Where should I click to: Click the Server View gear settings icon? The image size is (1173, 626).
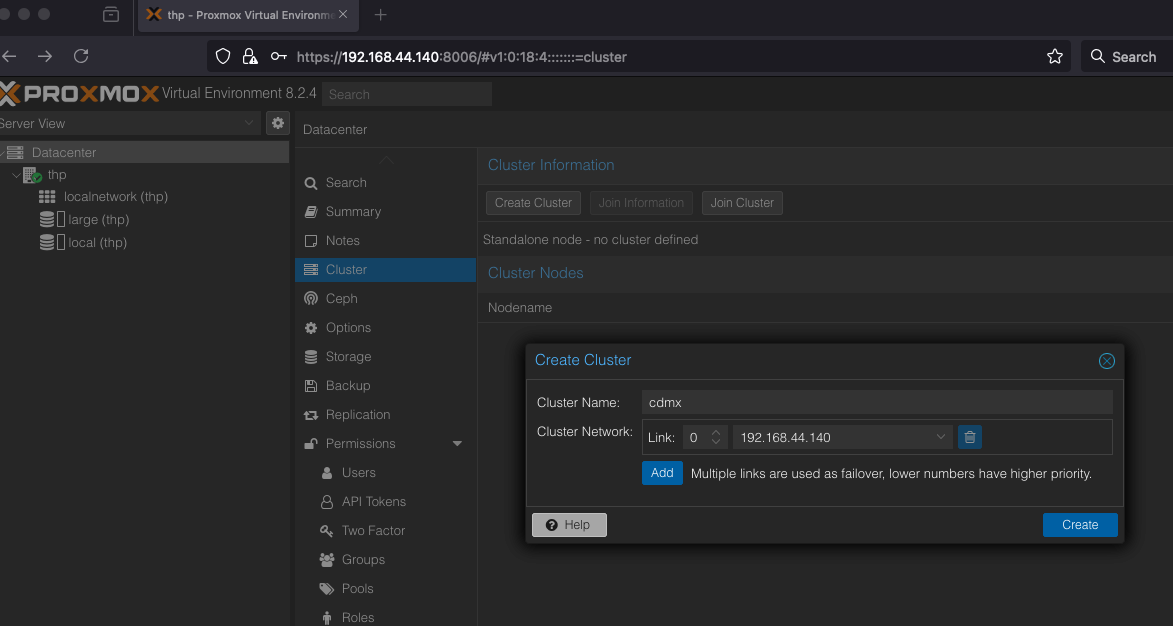pyautogui.click(x=278, y=123)
